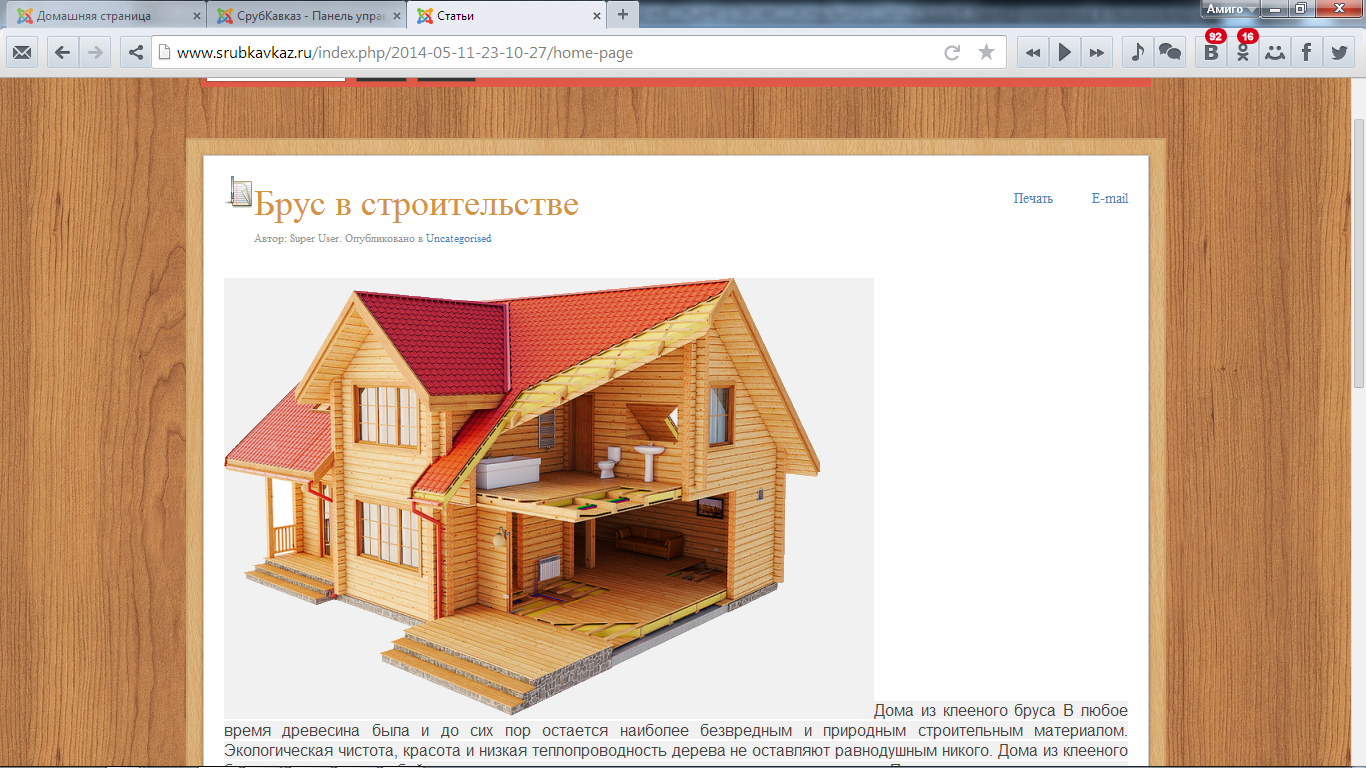The image size is (1366, 768).
Task: Click the share icon beside the address bar
Action: tap(135, 53)
